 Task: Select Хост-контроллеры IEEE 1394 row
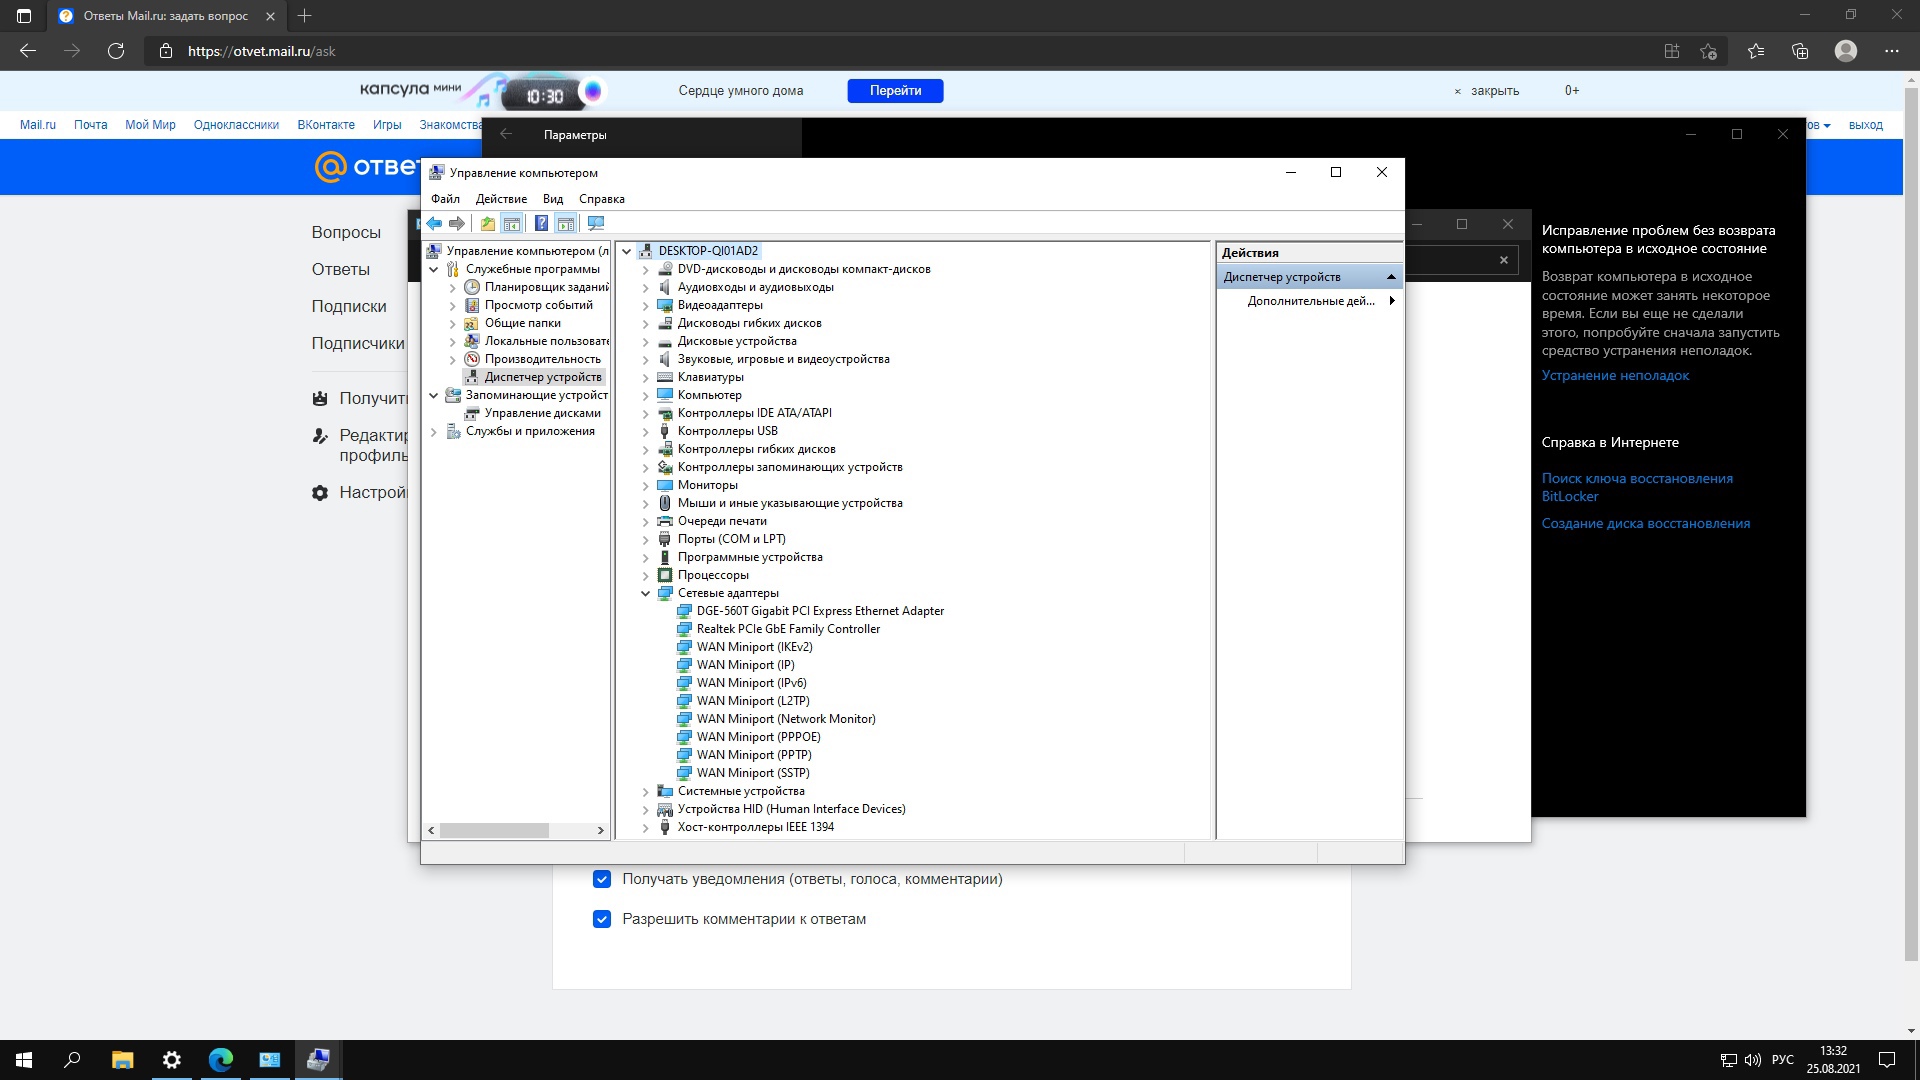coord(755,827)
